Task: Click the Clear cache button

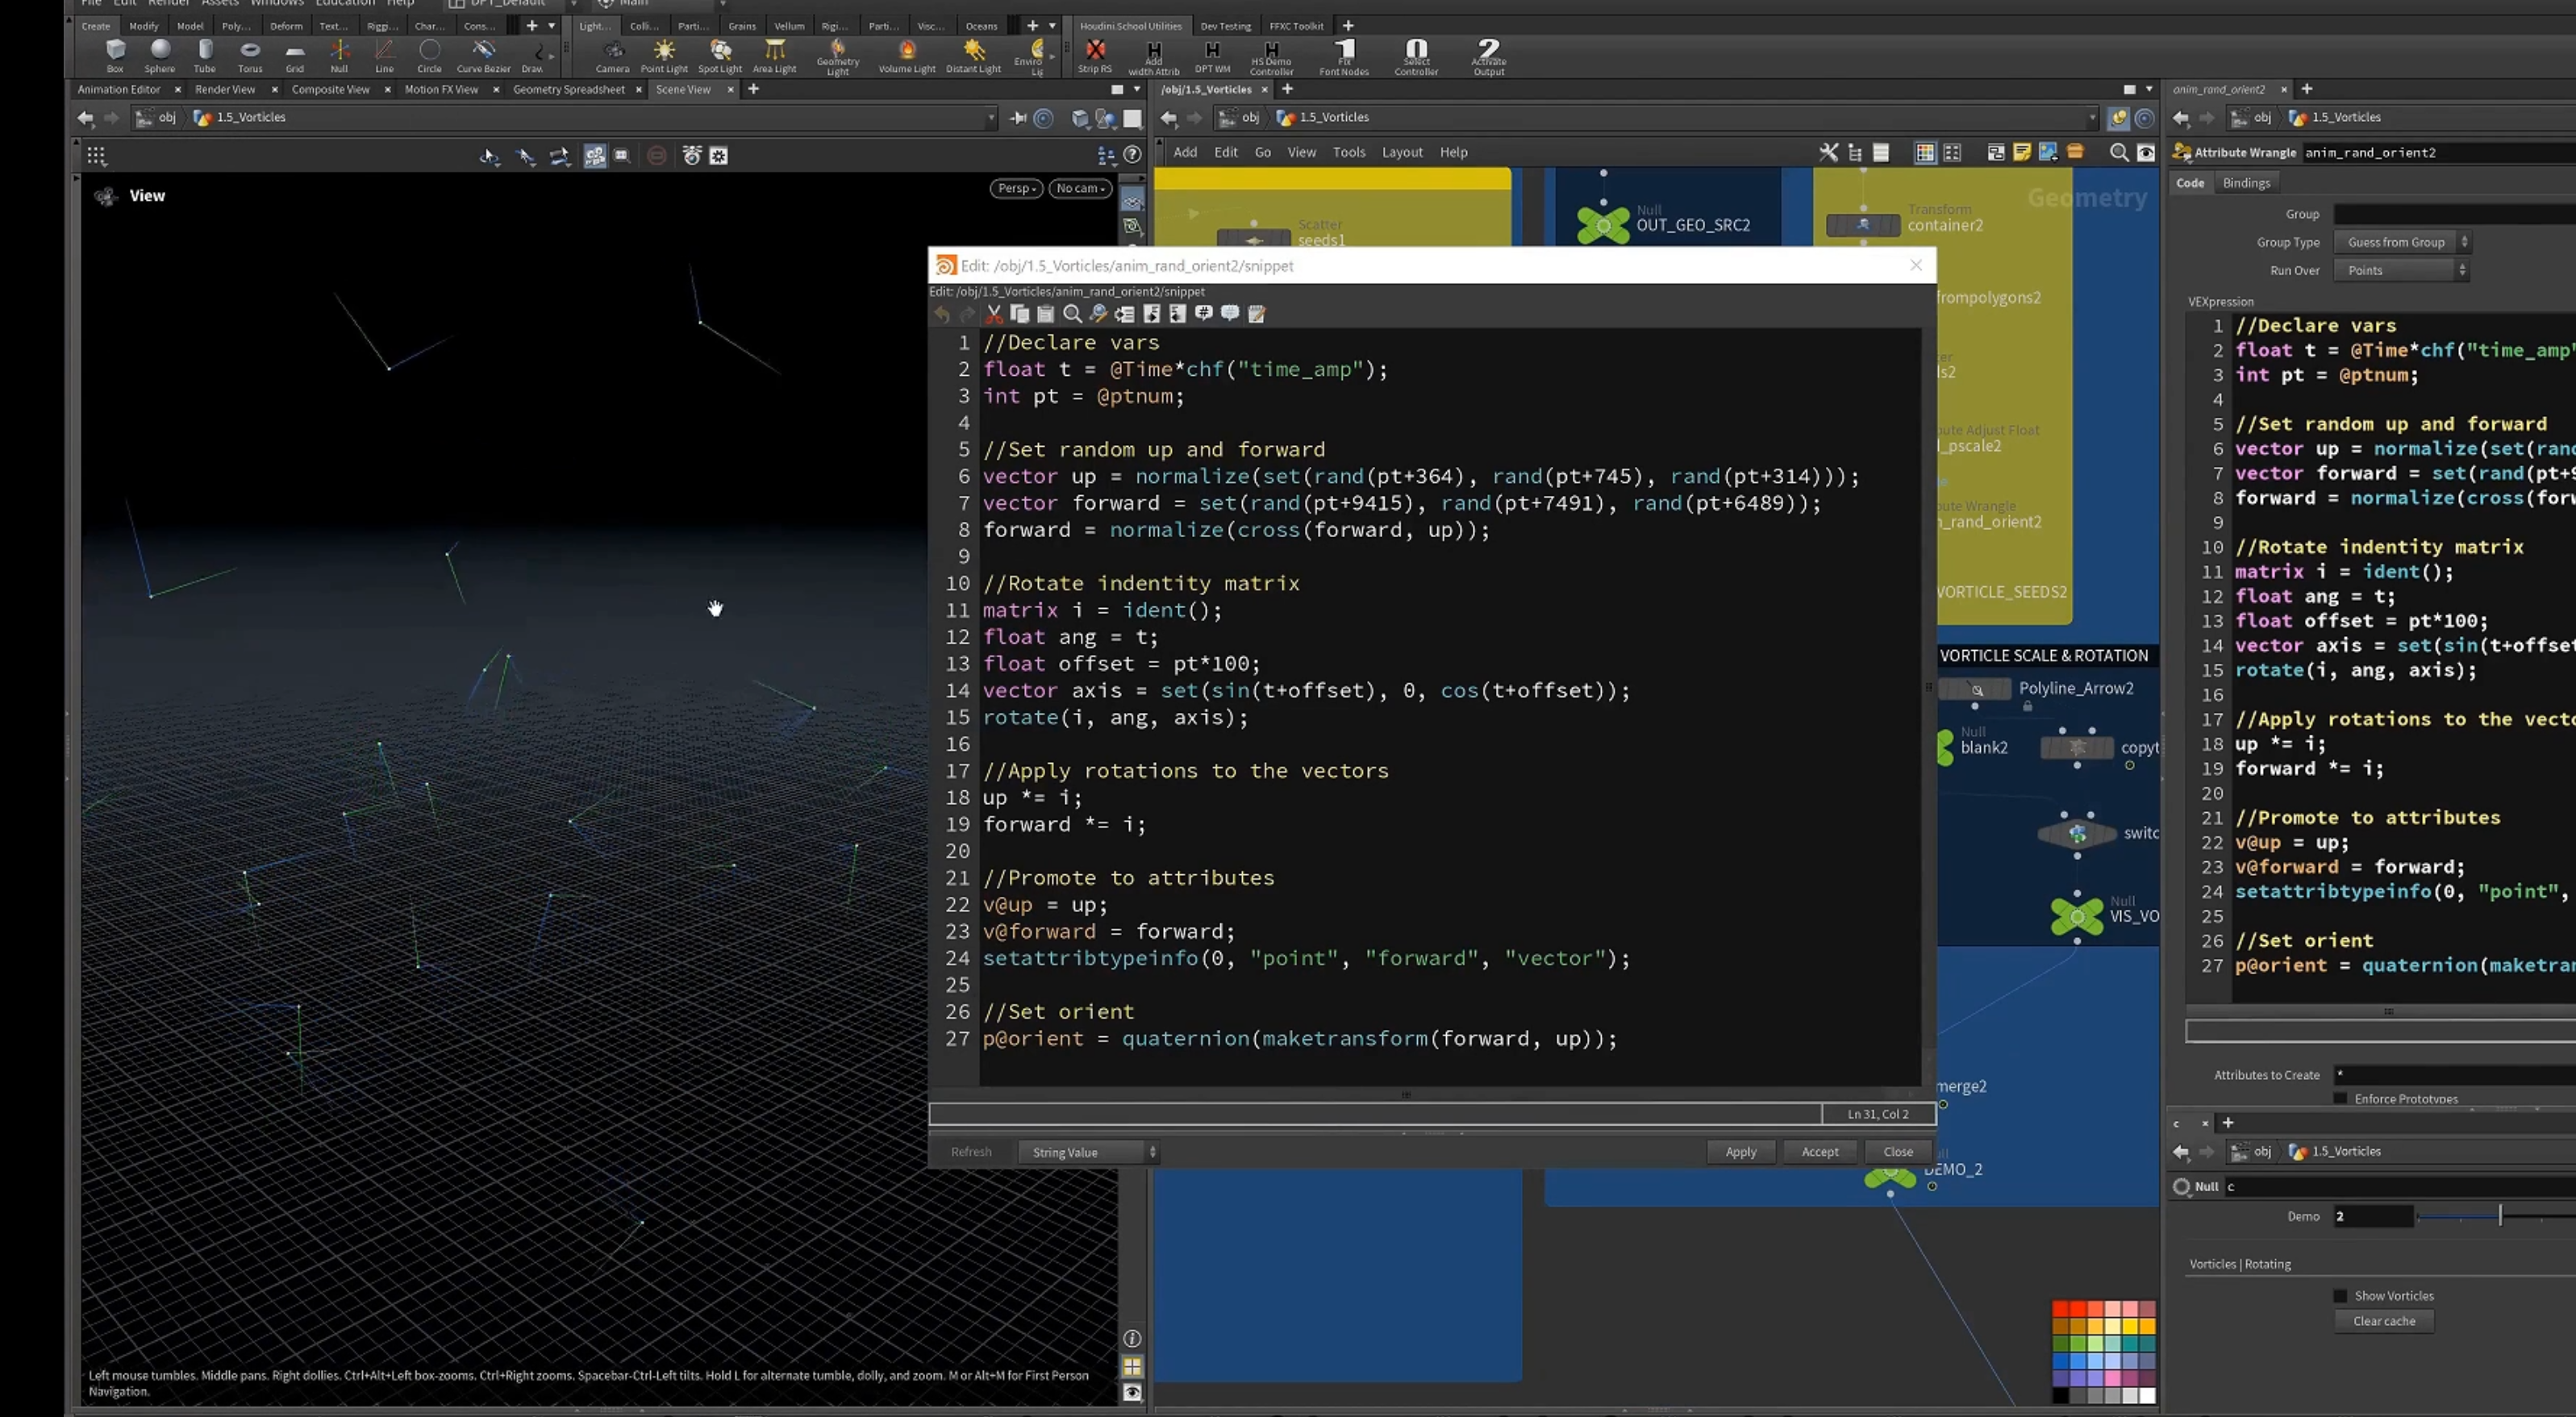Action: pyautogui.click(x=2384, y=1321)
